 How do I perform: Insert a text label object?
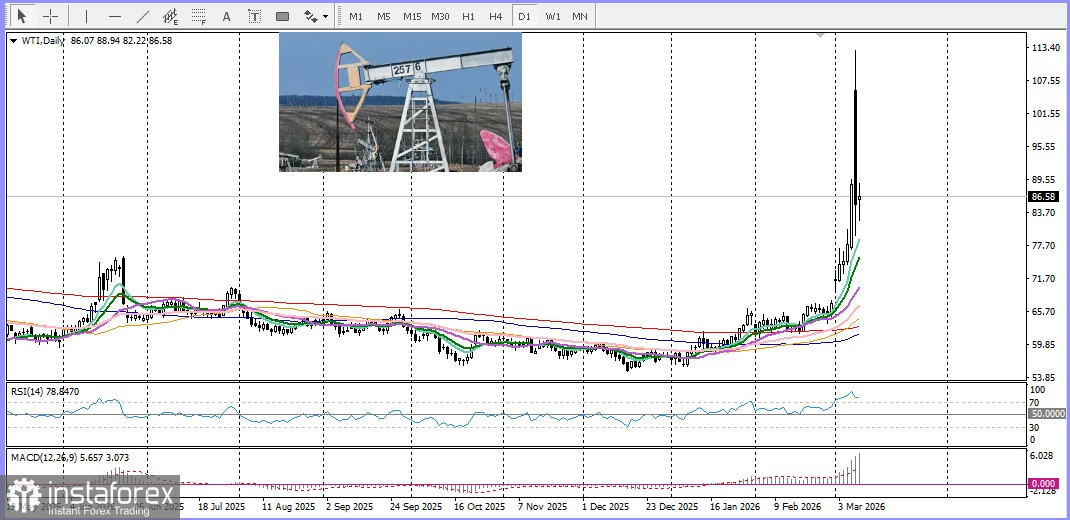(x=255, y=16)
